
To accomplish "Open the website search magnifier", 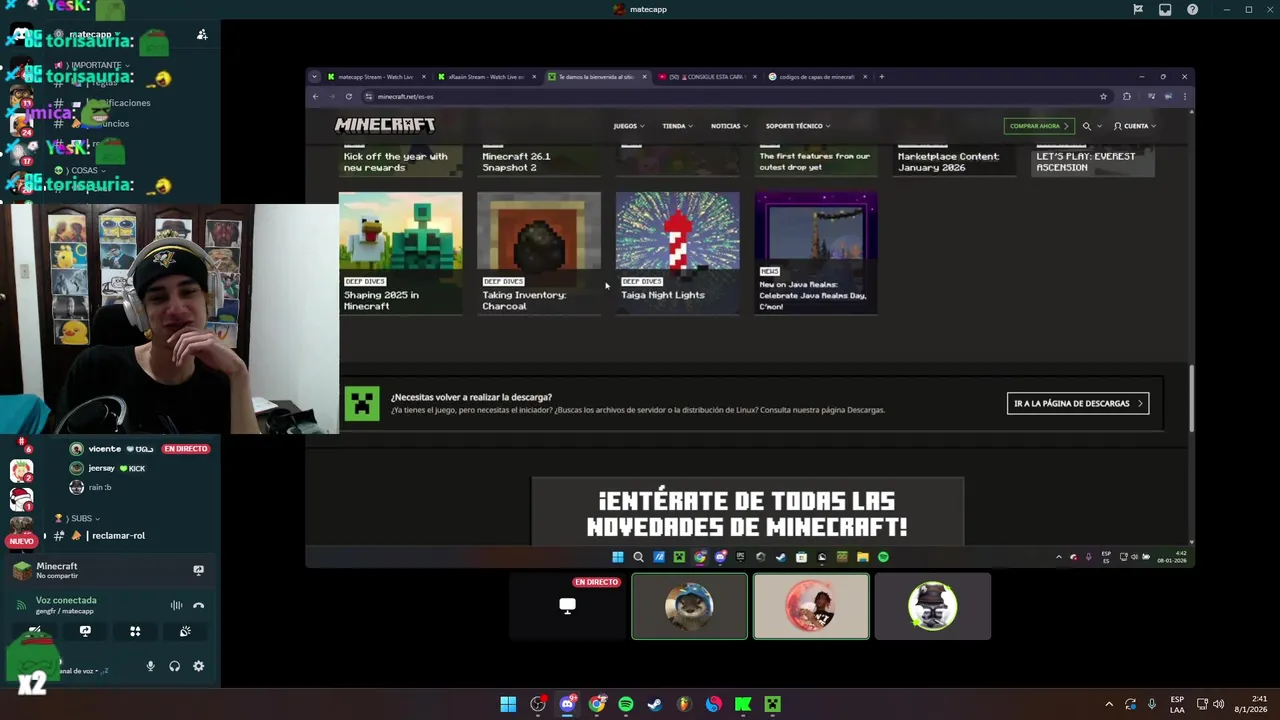I will tap(1087, 126).
